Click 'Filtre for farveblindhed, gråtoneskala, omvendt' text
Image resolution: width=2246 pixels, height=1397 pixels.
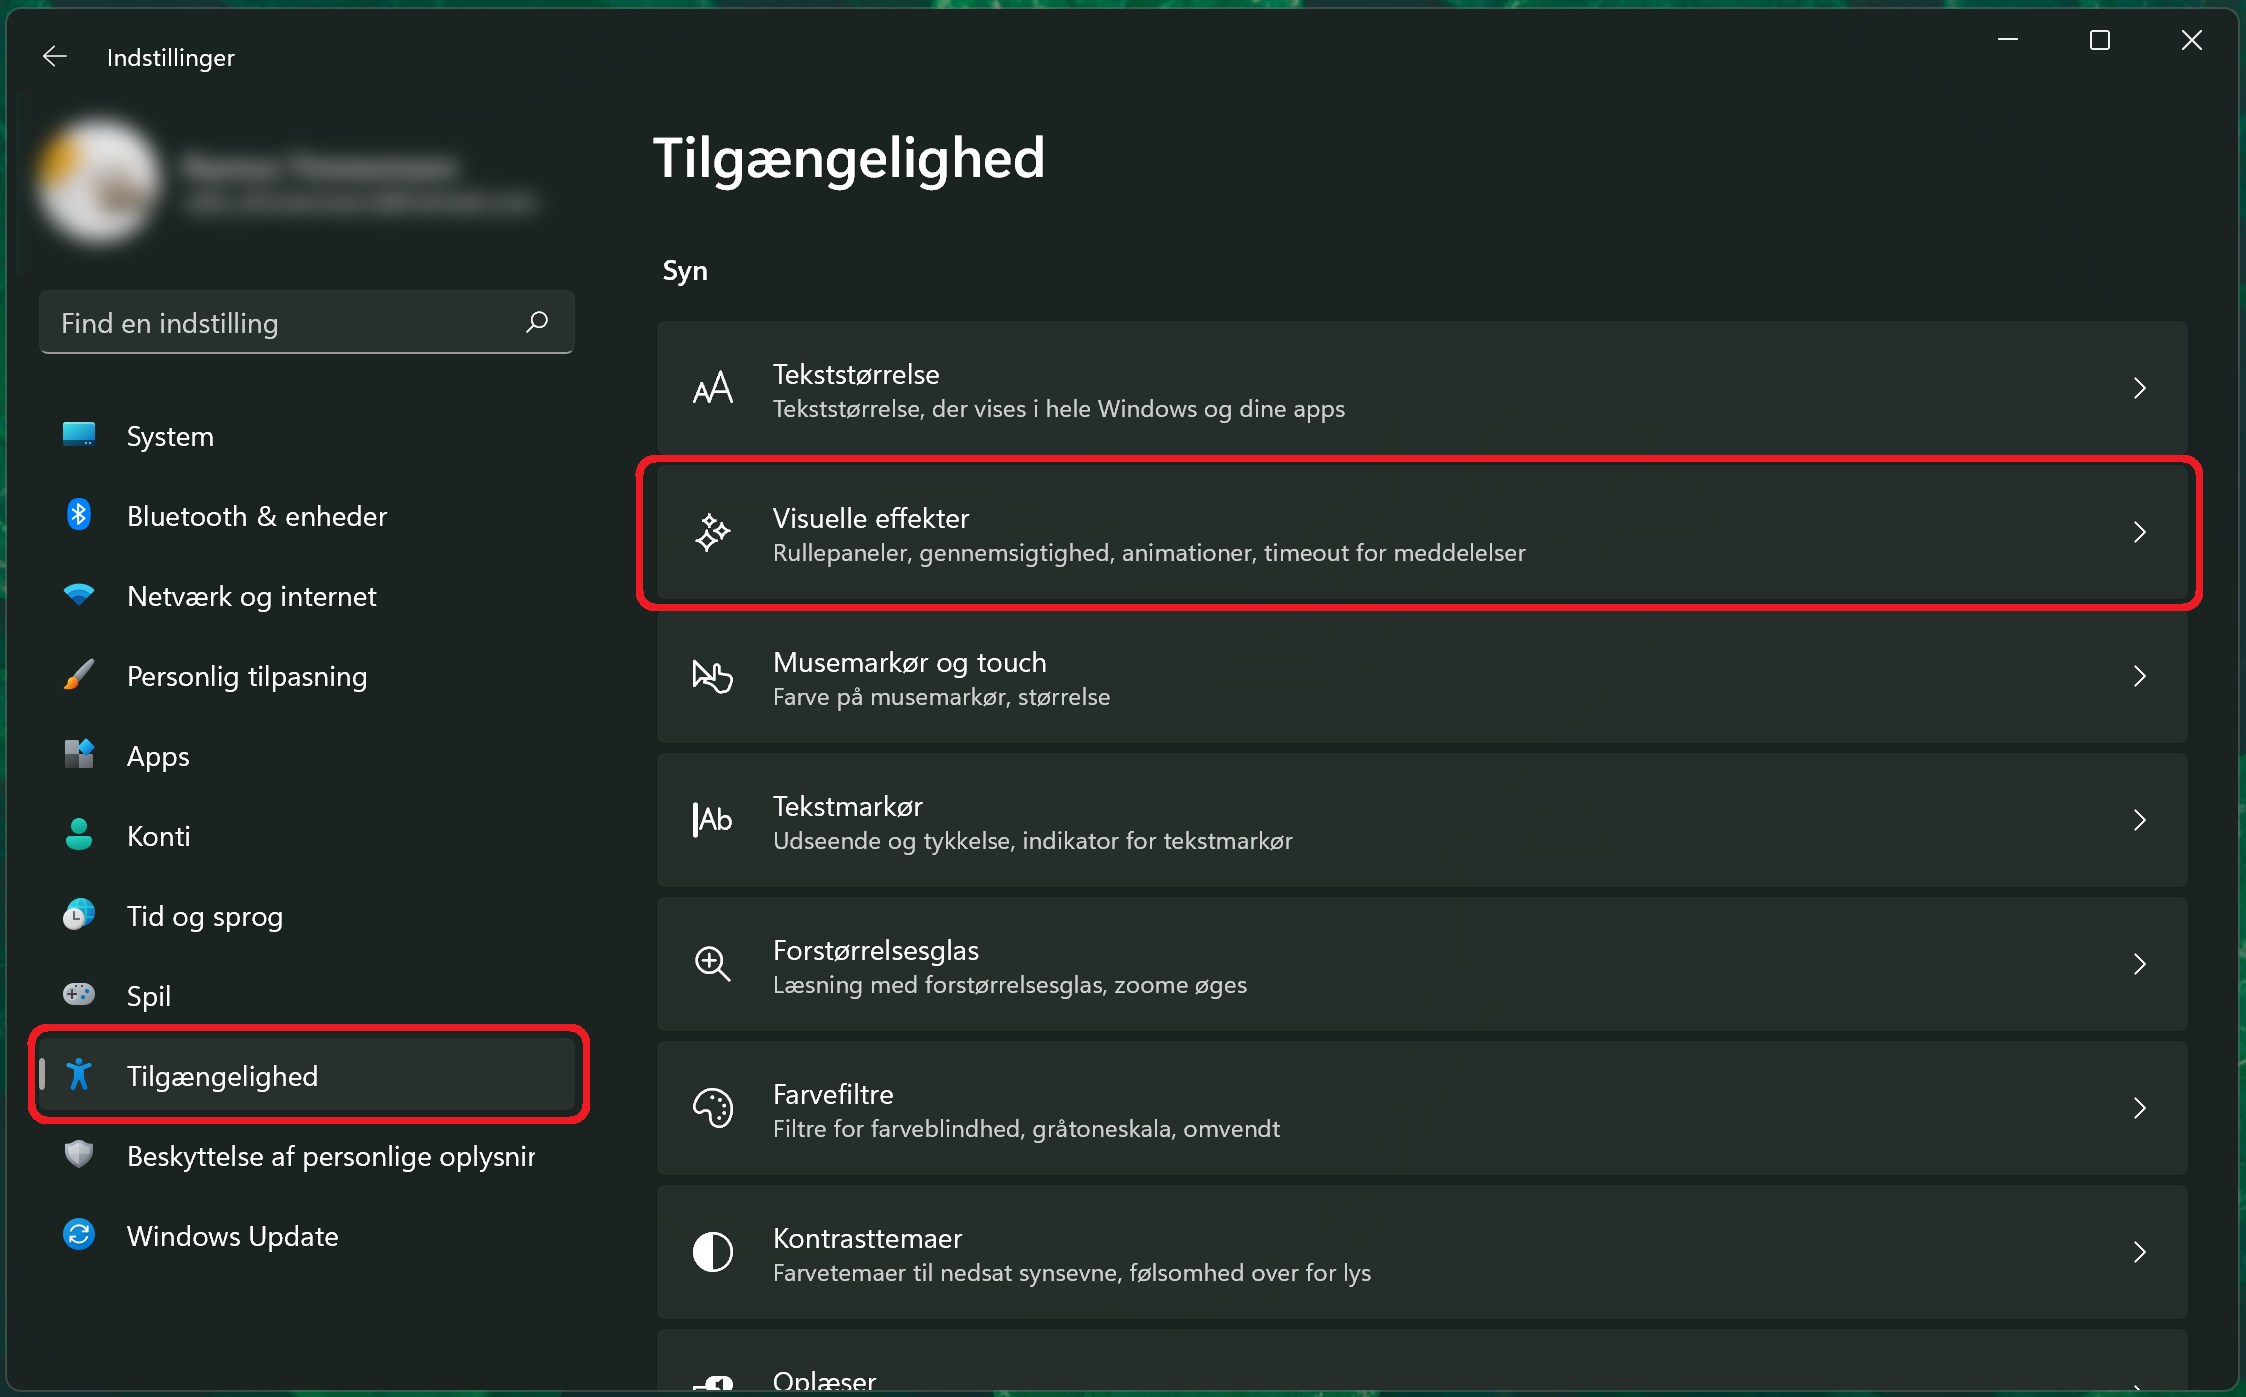point(1026,1129)
